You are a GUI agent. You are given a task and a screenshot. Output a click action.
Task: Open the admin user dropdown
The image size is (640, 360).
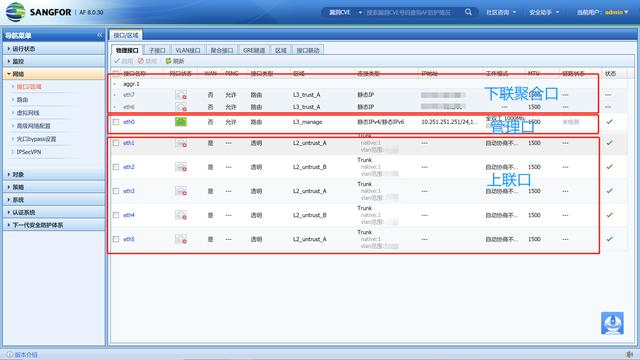[617, 12]
